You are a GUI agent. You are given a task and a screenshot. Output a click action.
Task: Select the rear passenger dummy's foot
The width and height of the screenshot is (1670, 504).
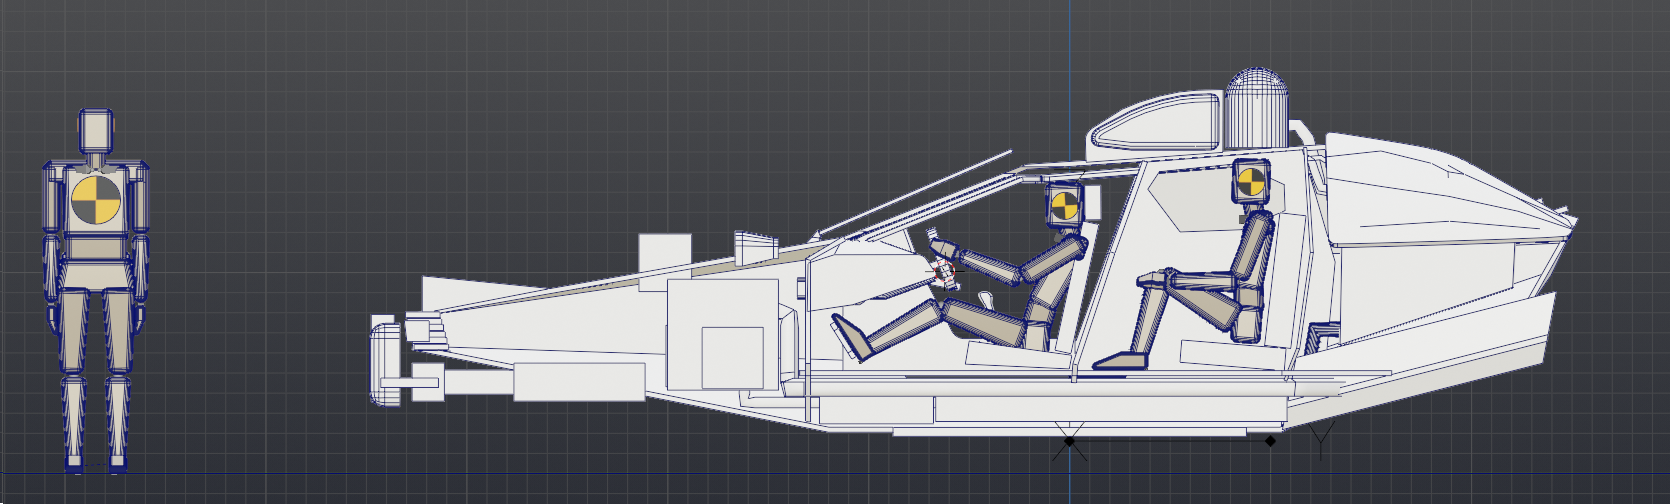1122,360
